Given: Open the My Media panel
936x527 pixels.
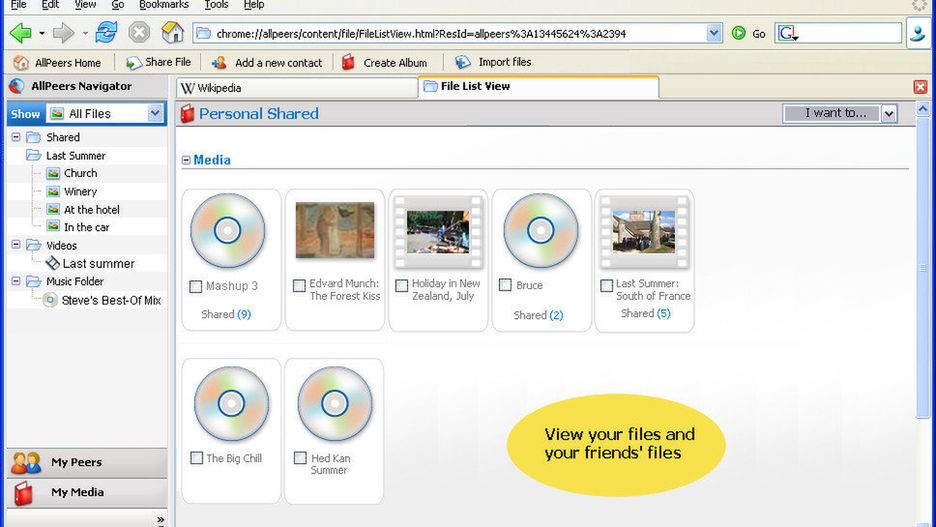Looking at the screenshot, I should pos(87,493).
